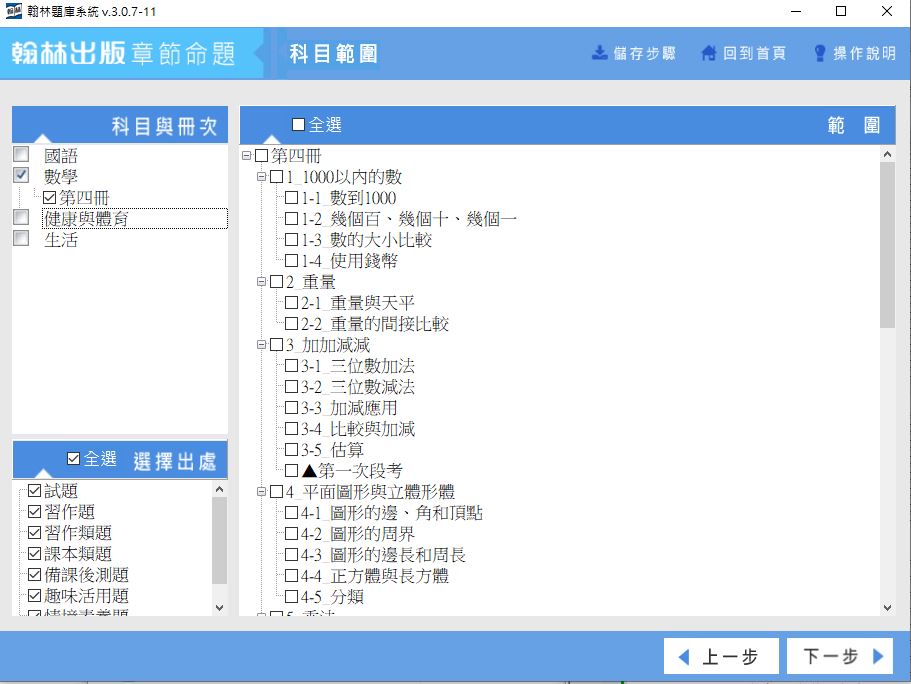
Task: Check 1-1_數到1000 section
Action: click(292, 198)
